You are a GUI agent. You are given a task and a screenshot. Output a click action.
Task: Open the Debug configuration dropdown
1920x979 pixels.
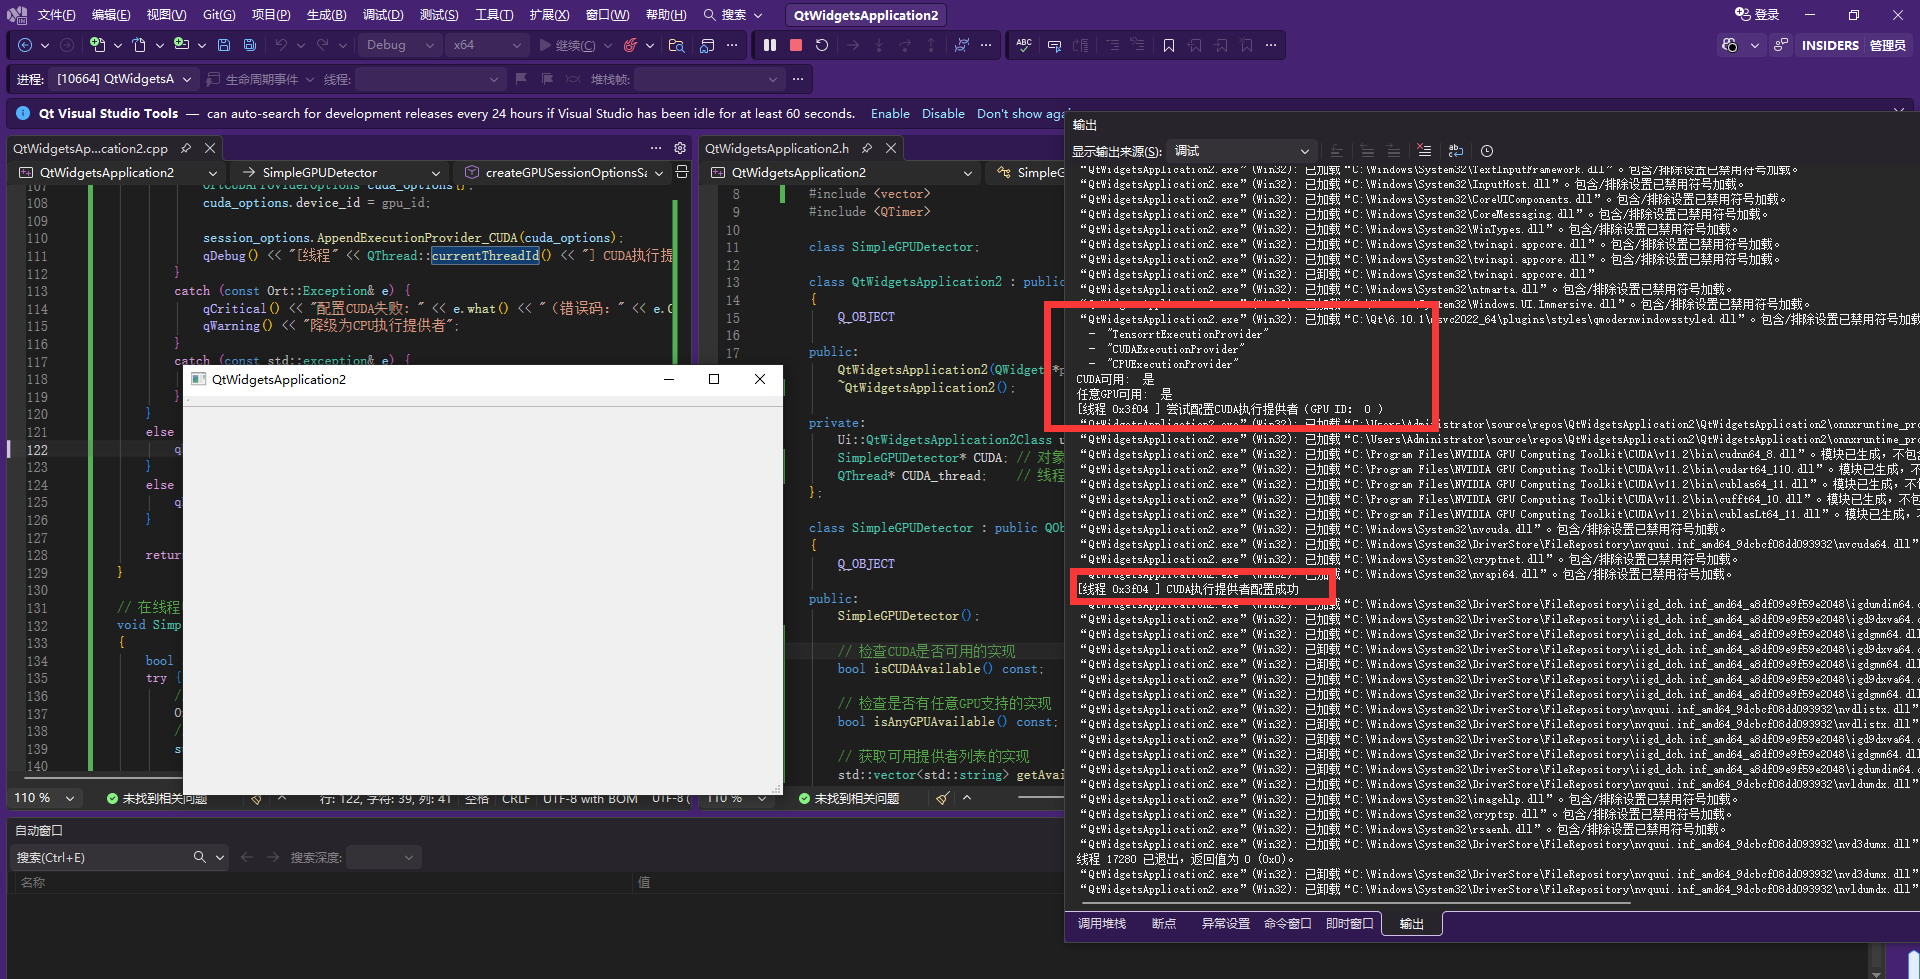click(400, 45)
